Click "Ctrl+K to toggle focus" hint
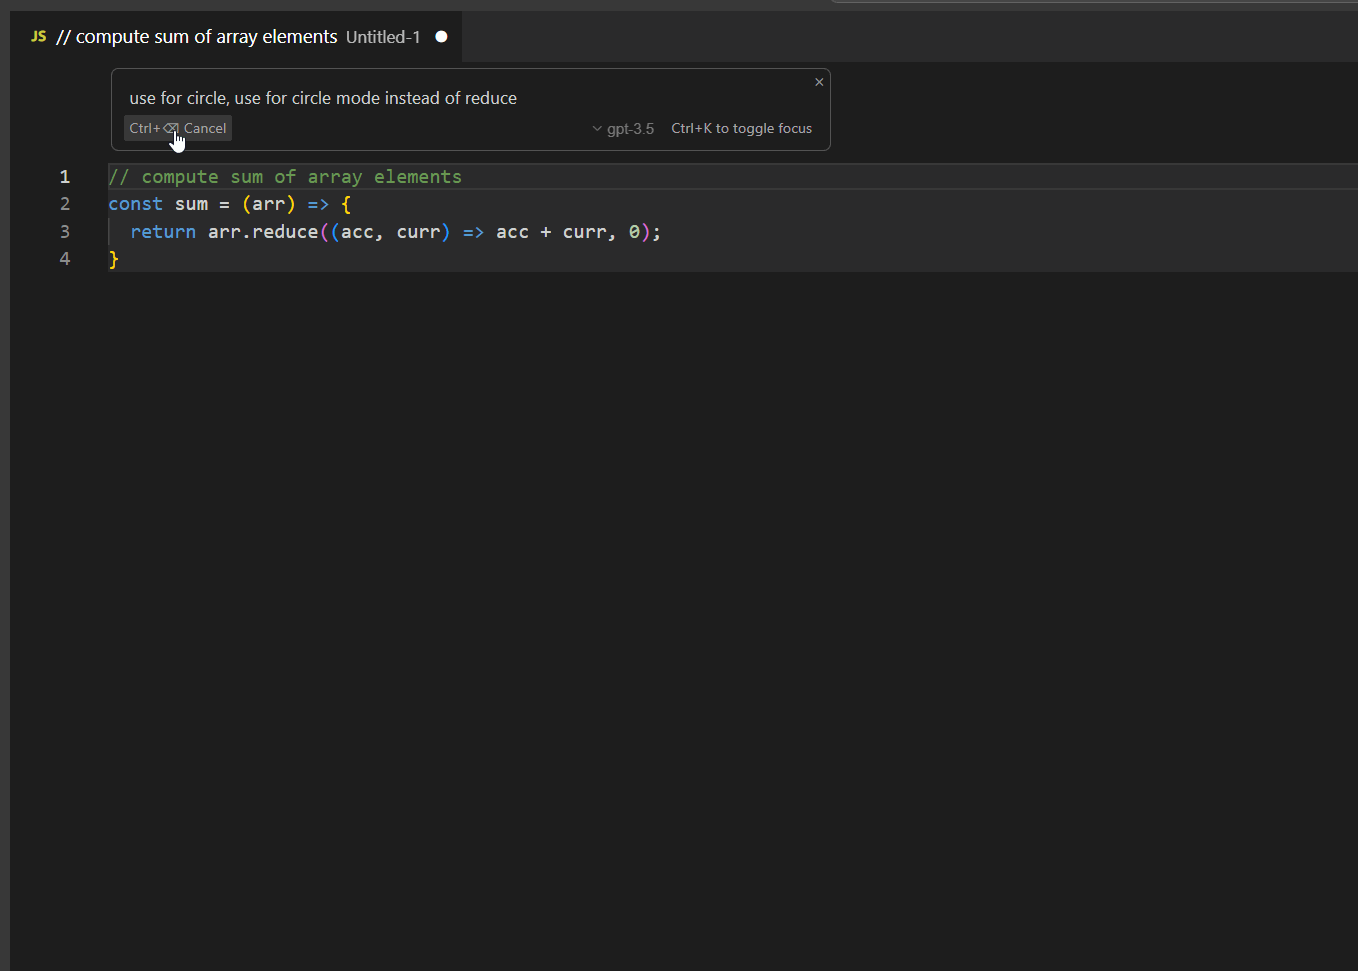 (741, 128)
